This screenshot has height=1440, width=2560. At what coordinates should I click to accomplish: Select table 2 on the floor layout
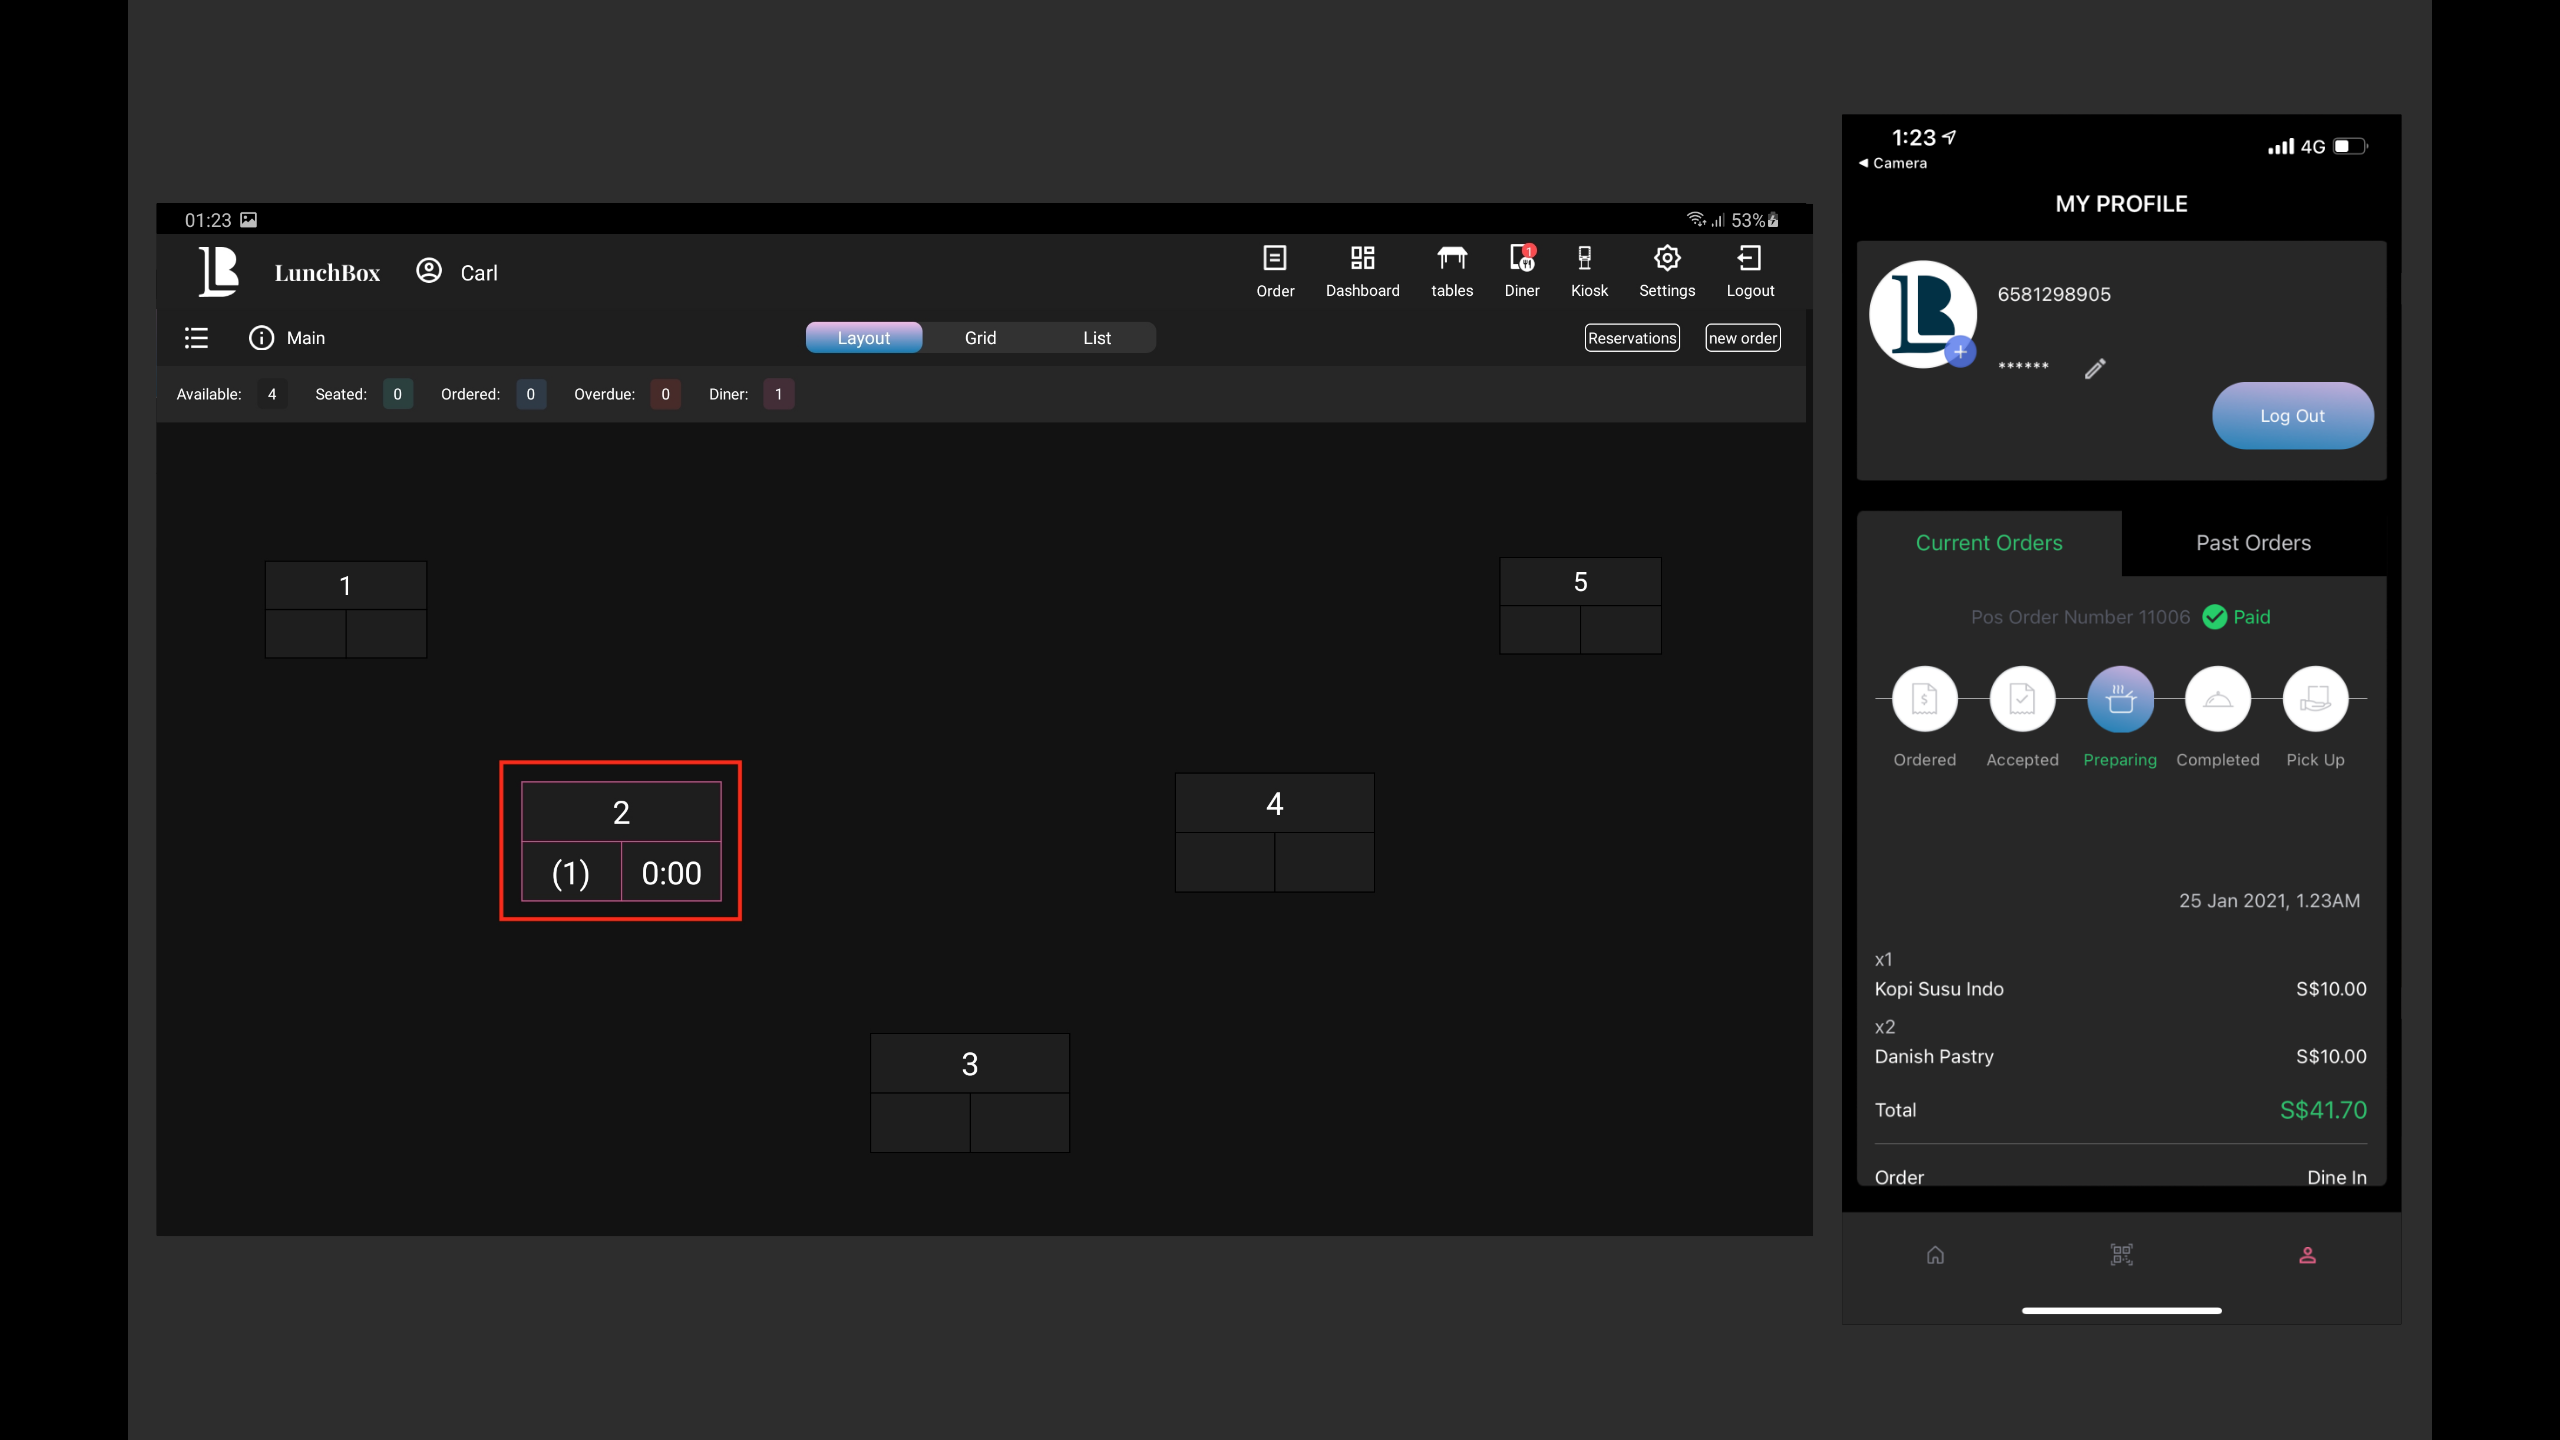621,841
